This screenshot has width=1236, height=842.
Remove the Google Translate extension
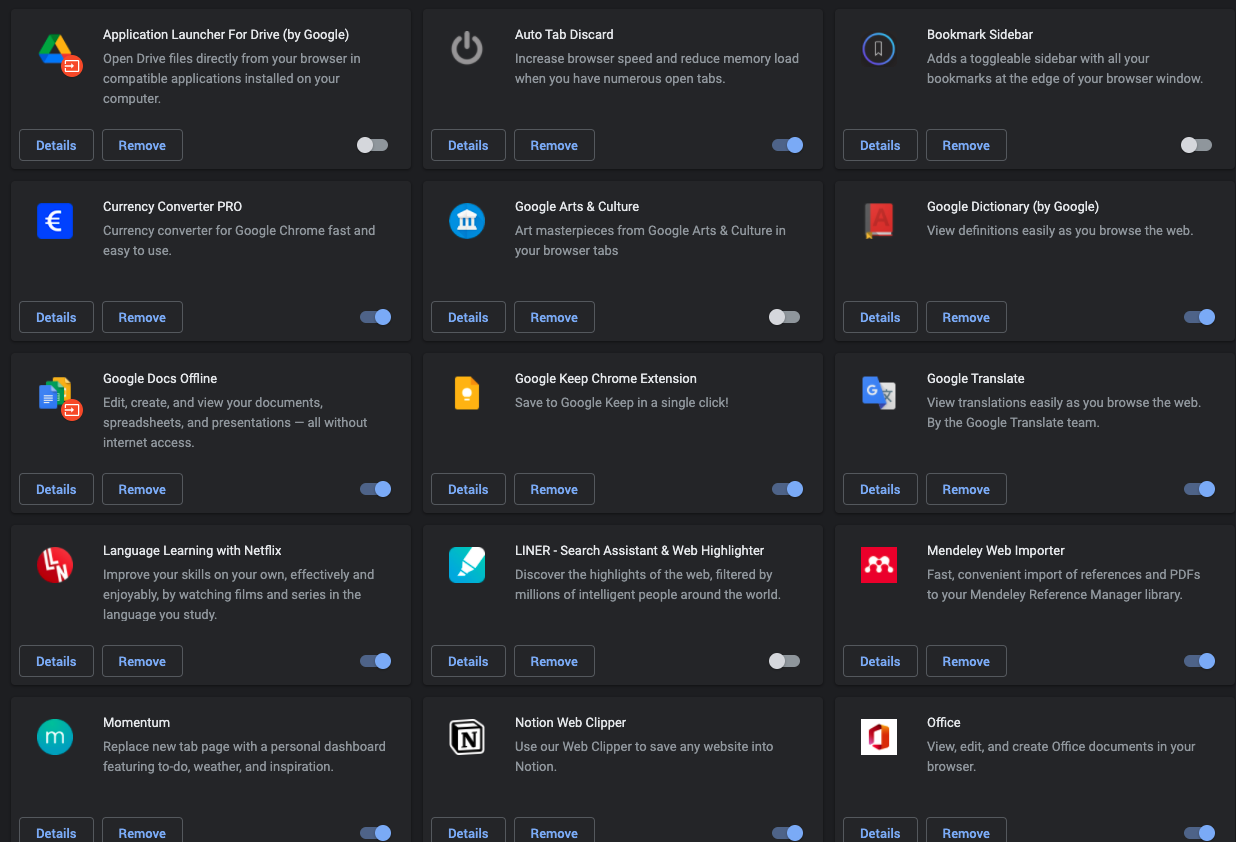[966, 489]
